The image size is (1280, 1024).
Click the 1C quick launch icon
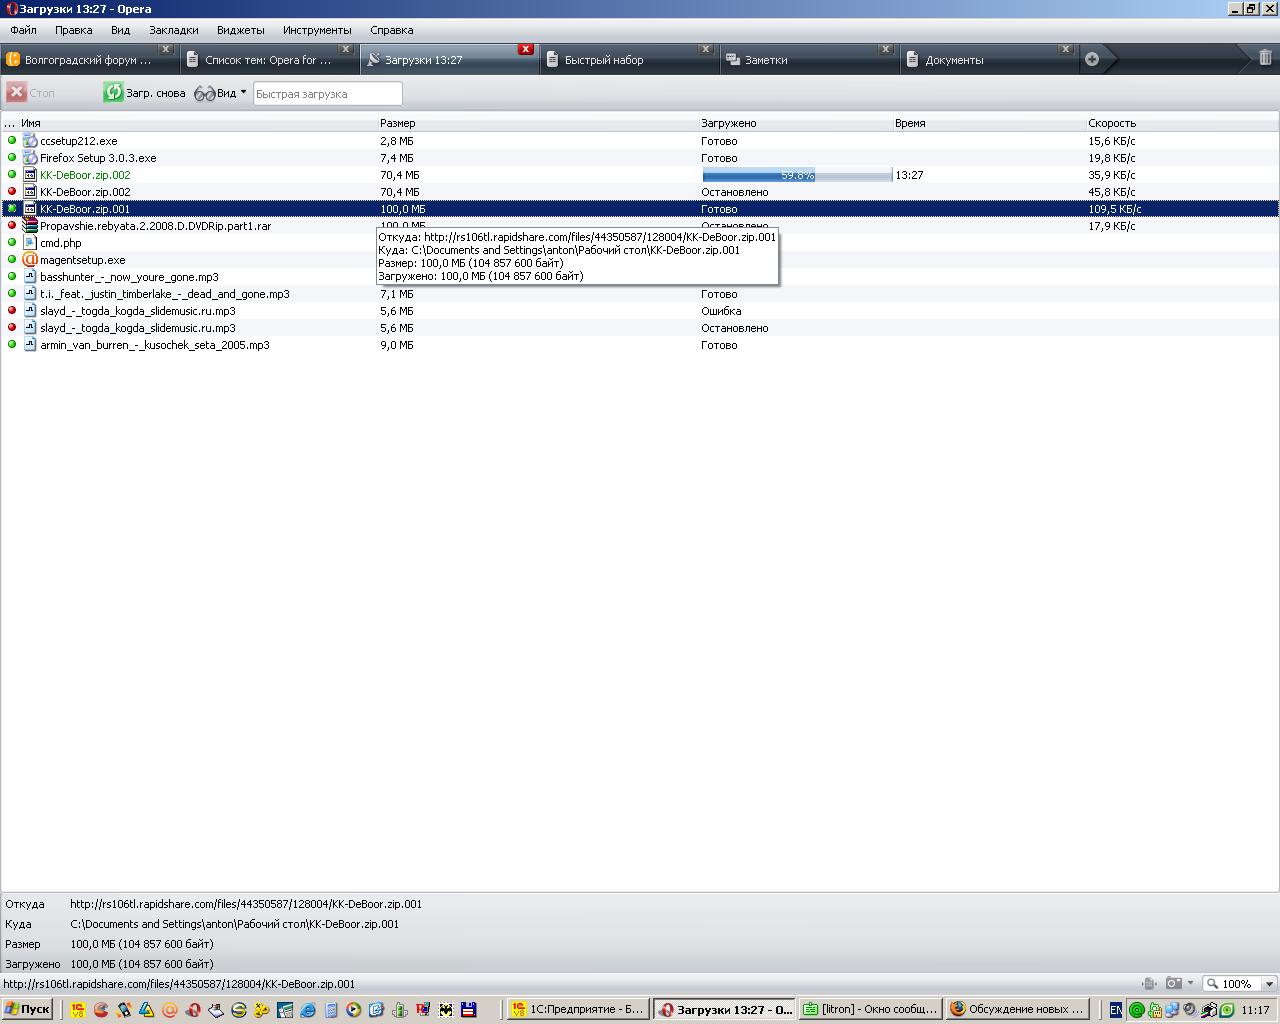77,1010
